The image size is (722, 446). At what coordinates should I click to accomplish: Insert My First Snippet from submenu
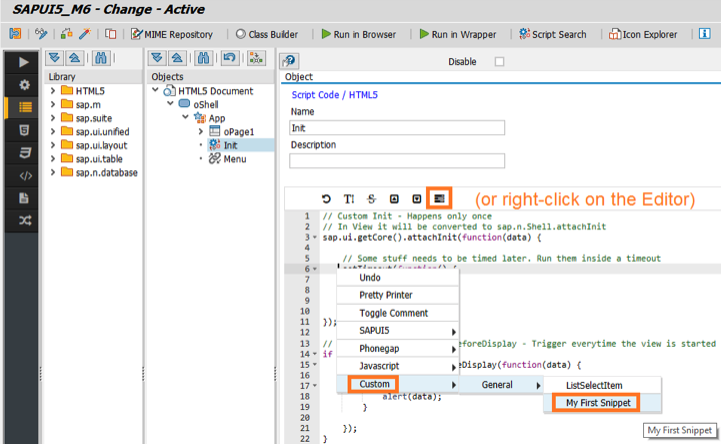coord(603,403)
